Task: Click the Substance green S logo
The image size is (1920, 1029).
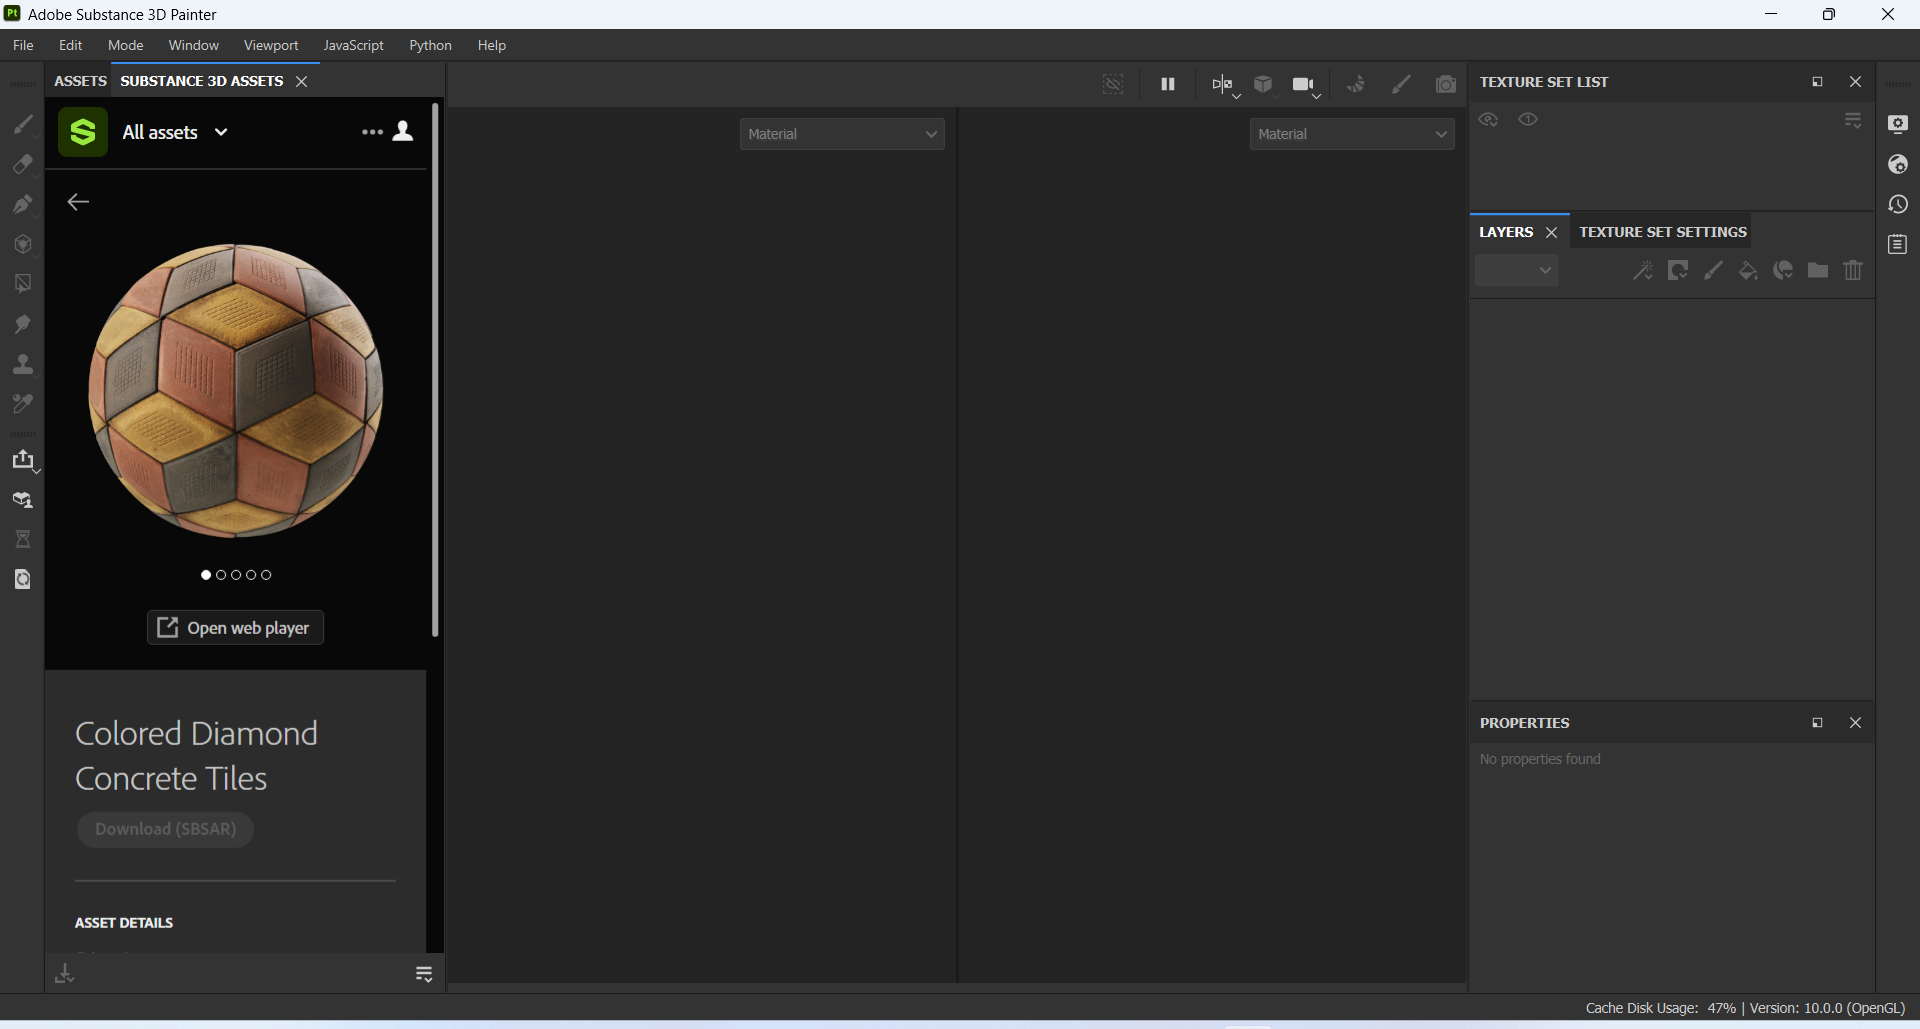Action: pos(83,132)
